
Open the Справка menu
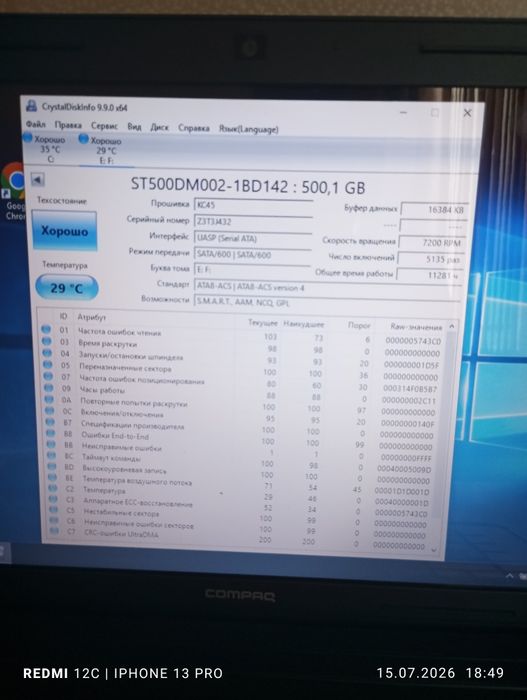[193, 128]
